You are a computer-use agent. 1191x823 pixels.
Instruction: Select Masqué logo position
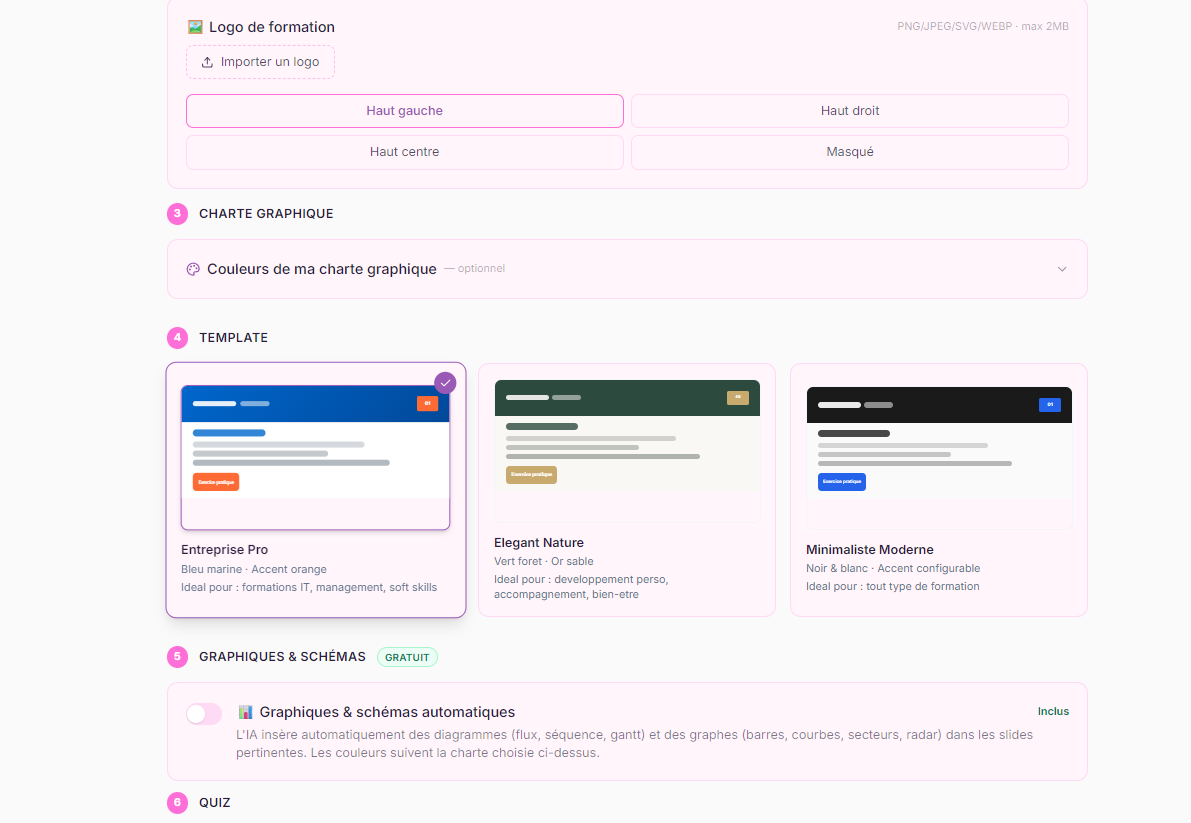(850, 152)
